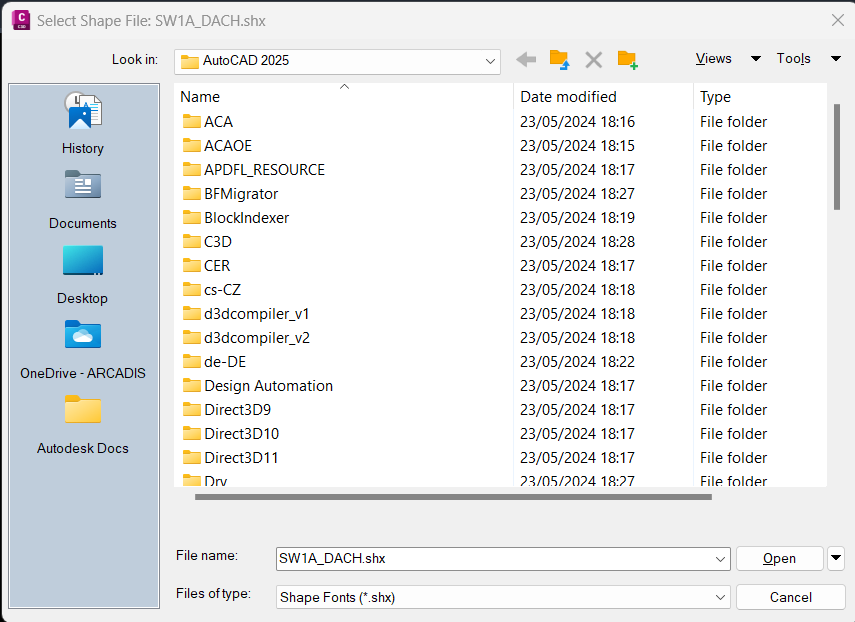Expand the Files of type dropdown
The image size is (855, 622).
pos(719,597)
